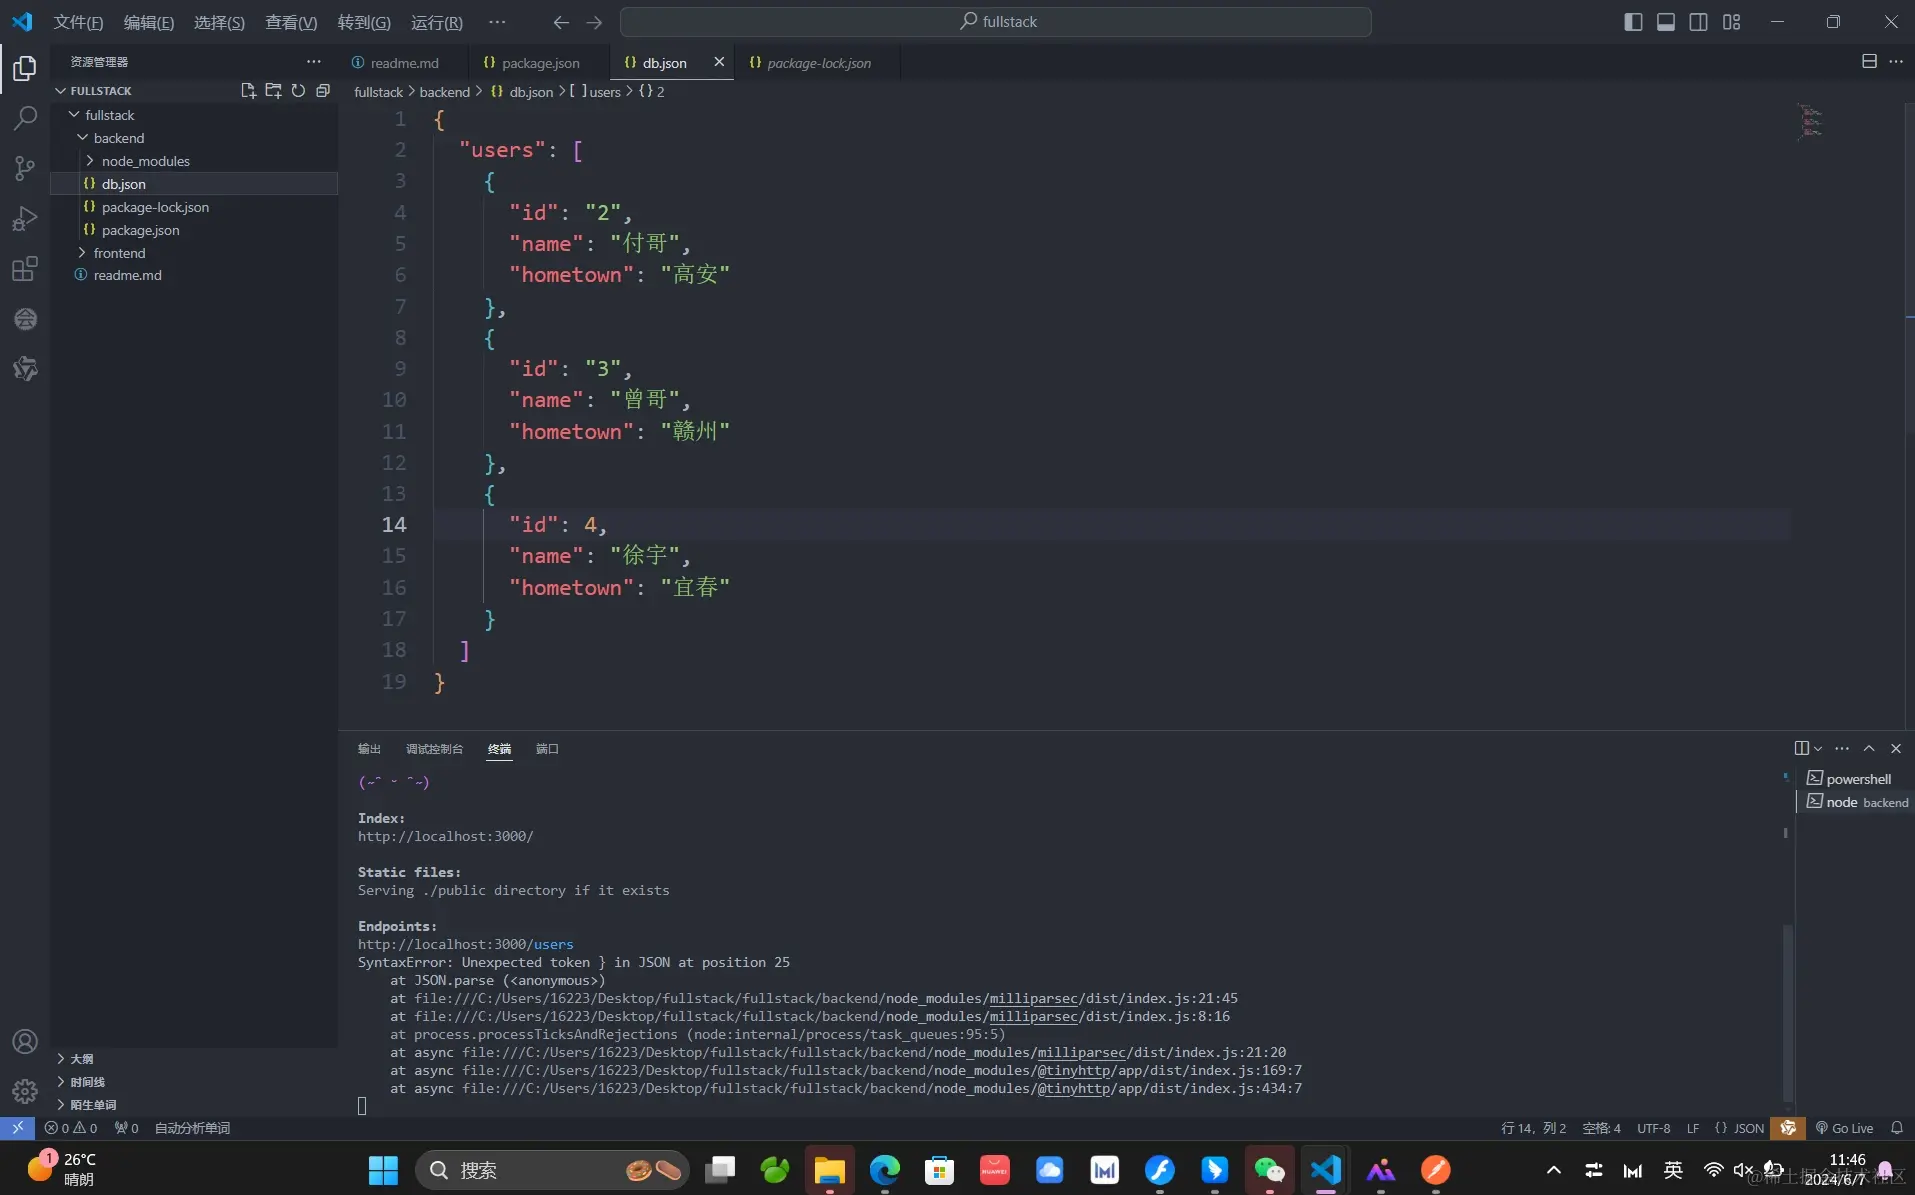Change UTF-8 encoding in status bar
The height and width of the screenshot is (1195, 1915).
1653,1128
